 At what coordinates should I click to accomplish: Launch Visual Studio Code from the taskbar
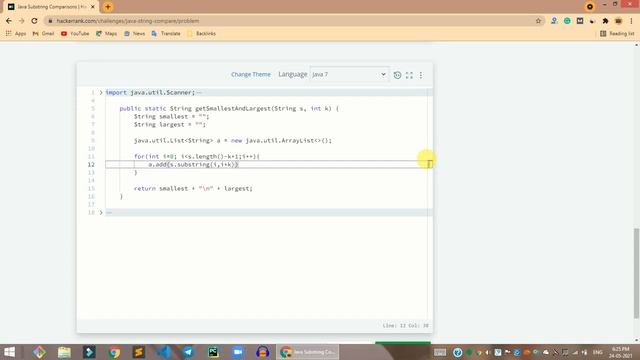pyautogui.click(x=164, y=352)
